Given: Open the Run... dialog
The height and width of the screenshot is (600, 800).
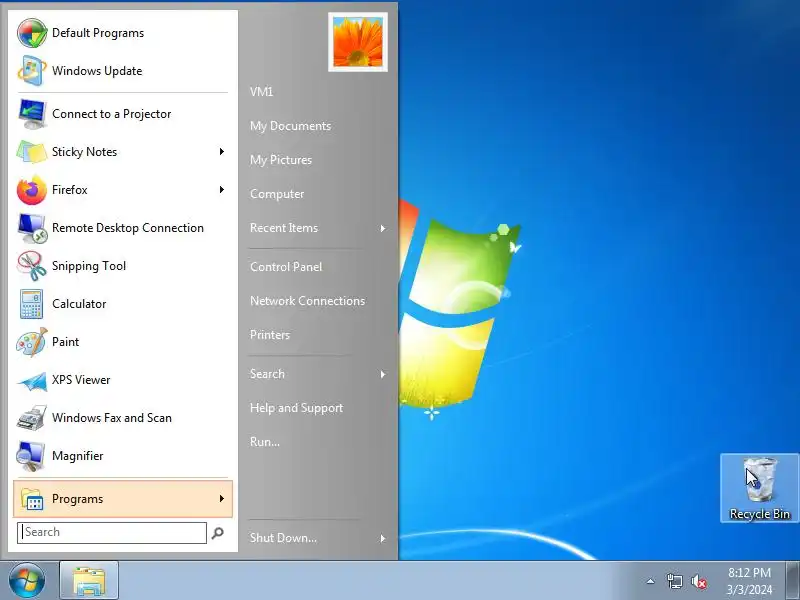Looking at the screenshot, I should tap(265, 442).
